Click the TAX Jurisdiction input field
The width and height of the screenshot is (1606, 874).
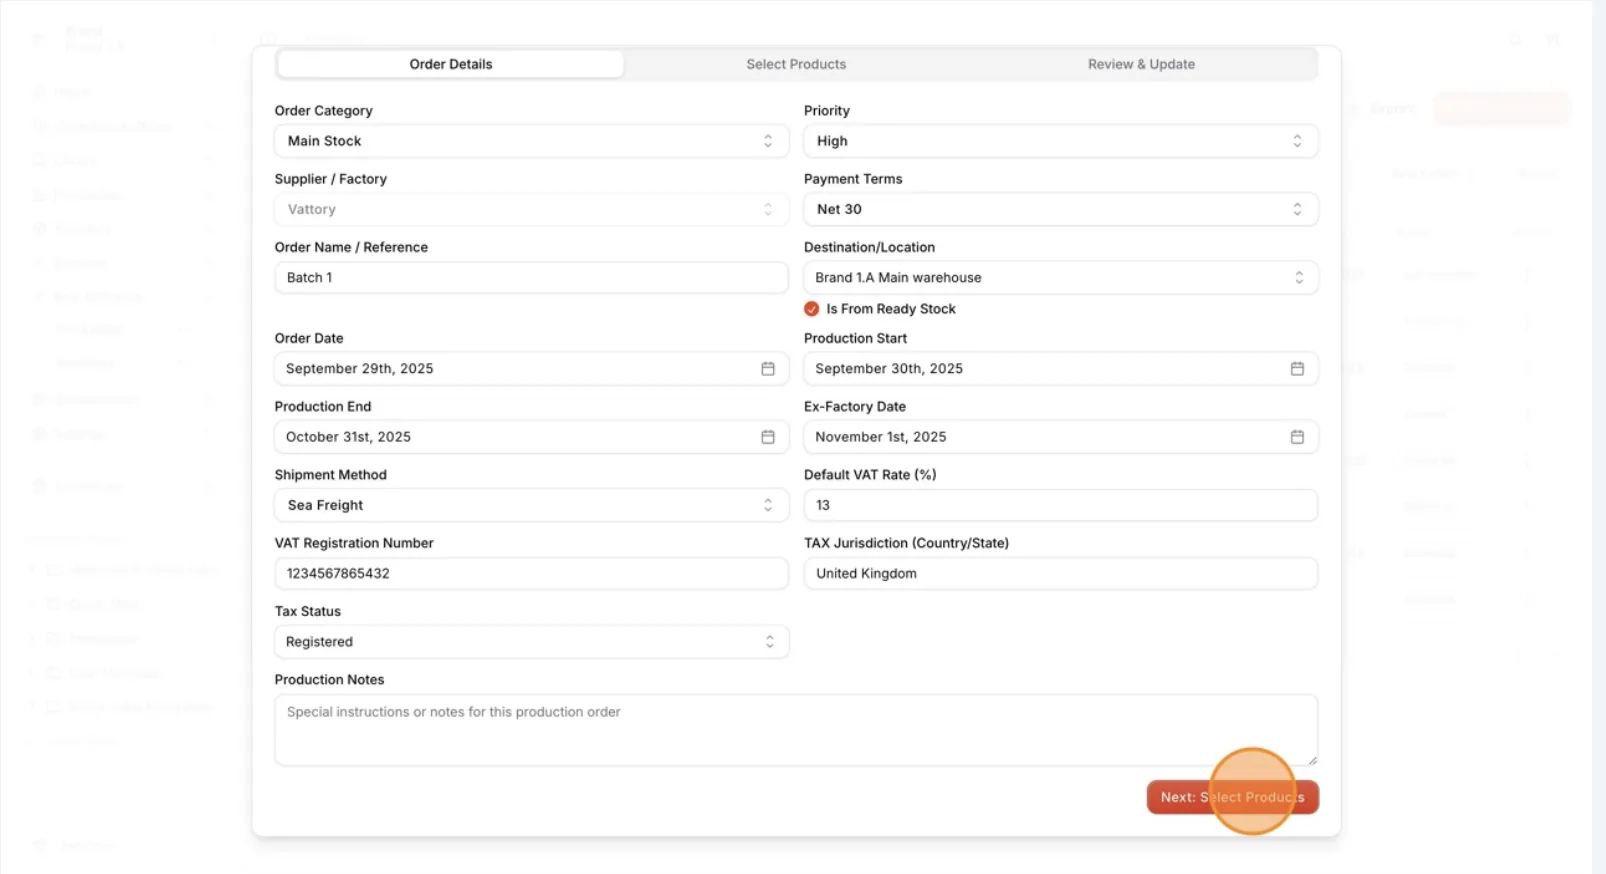click(x=1061, y=573)
